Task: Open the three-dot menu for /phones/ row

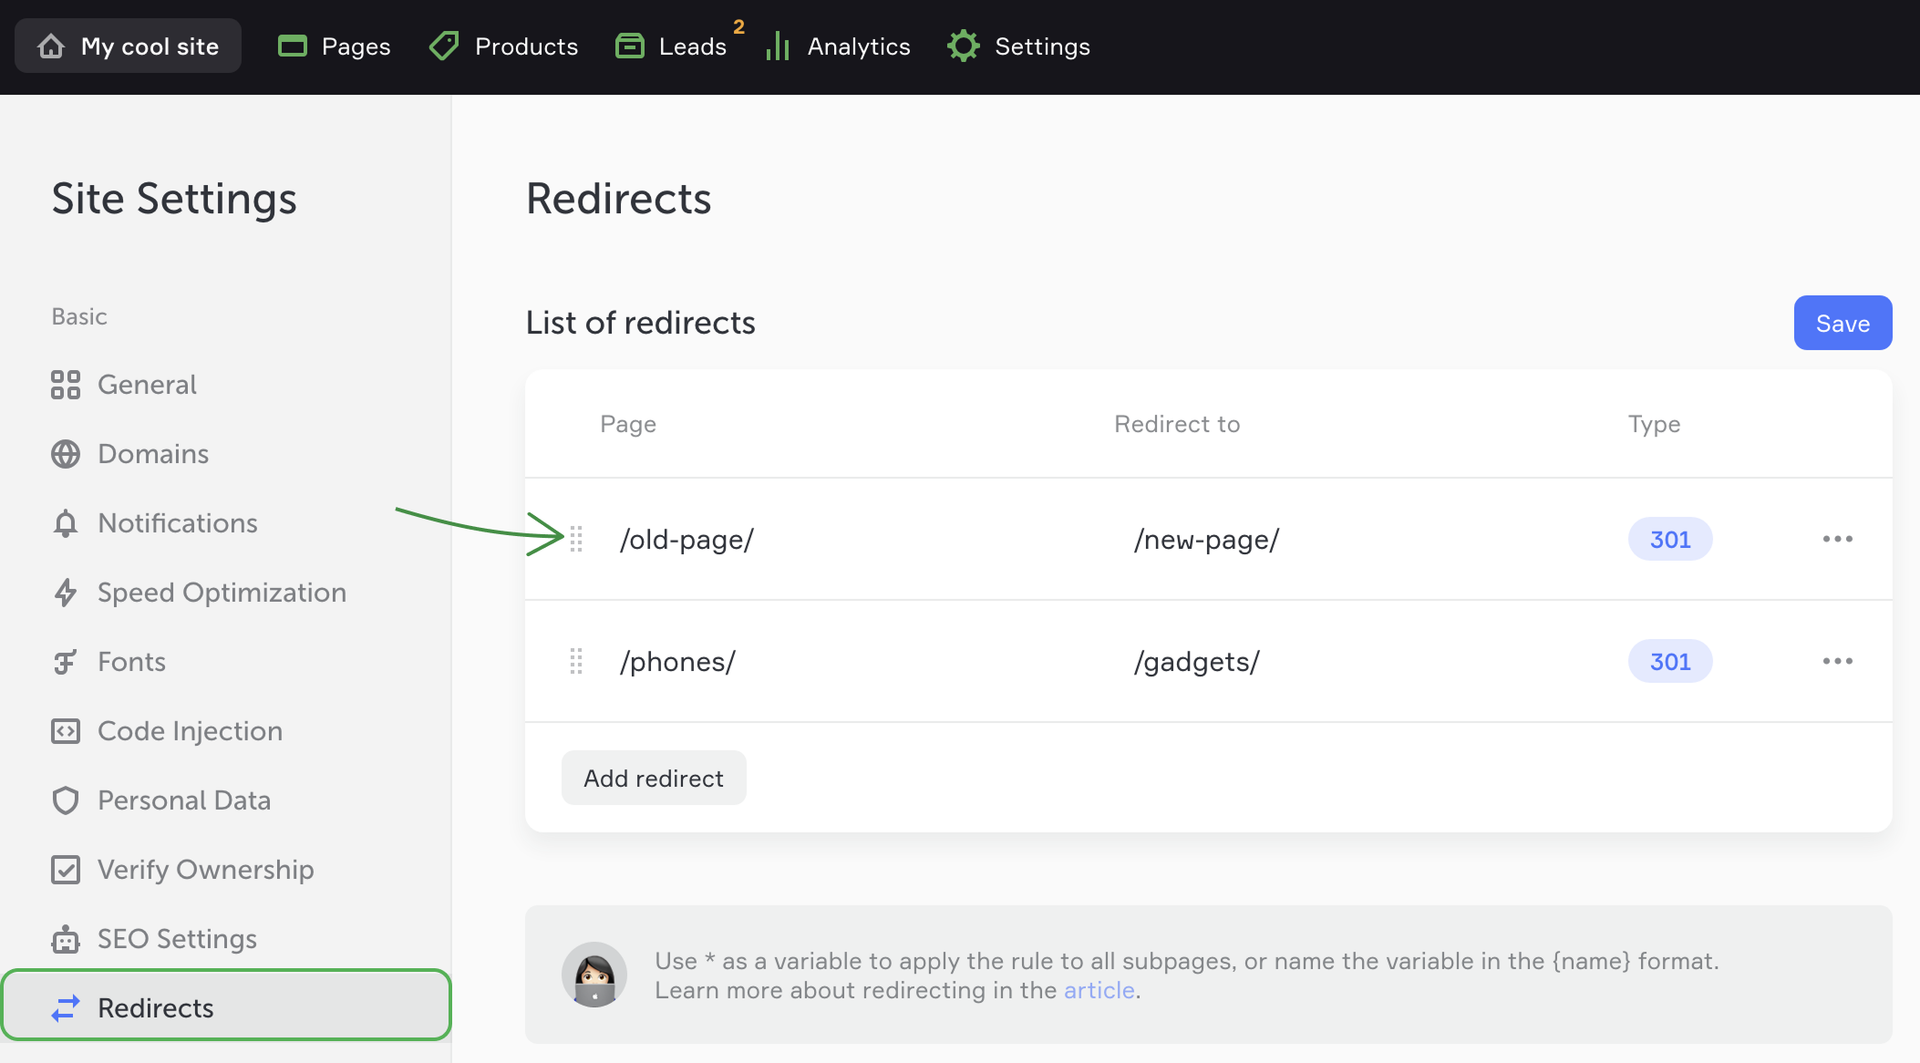Action: [x=1837, y=661]
